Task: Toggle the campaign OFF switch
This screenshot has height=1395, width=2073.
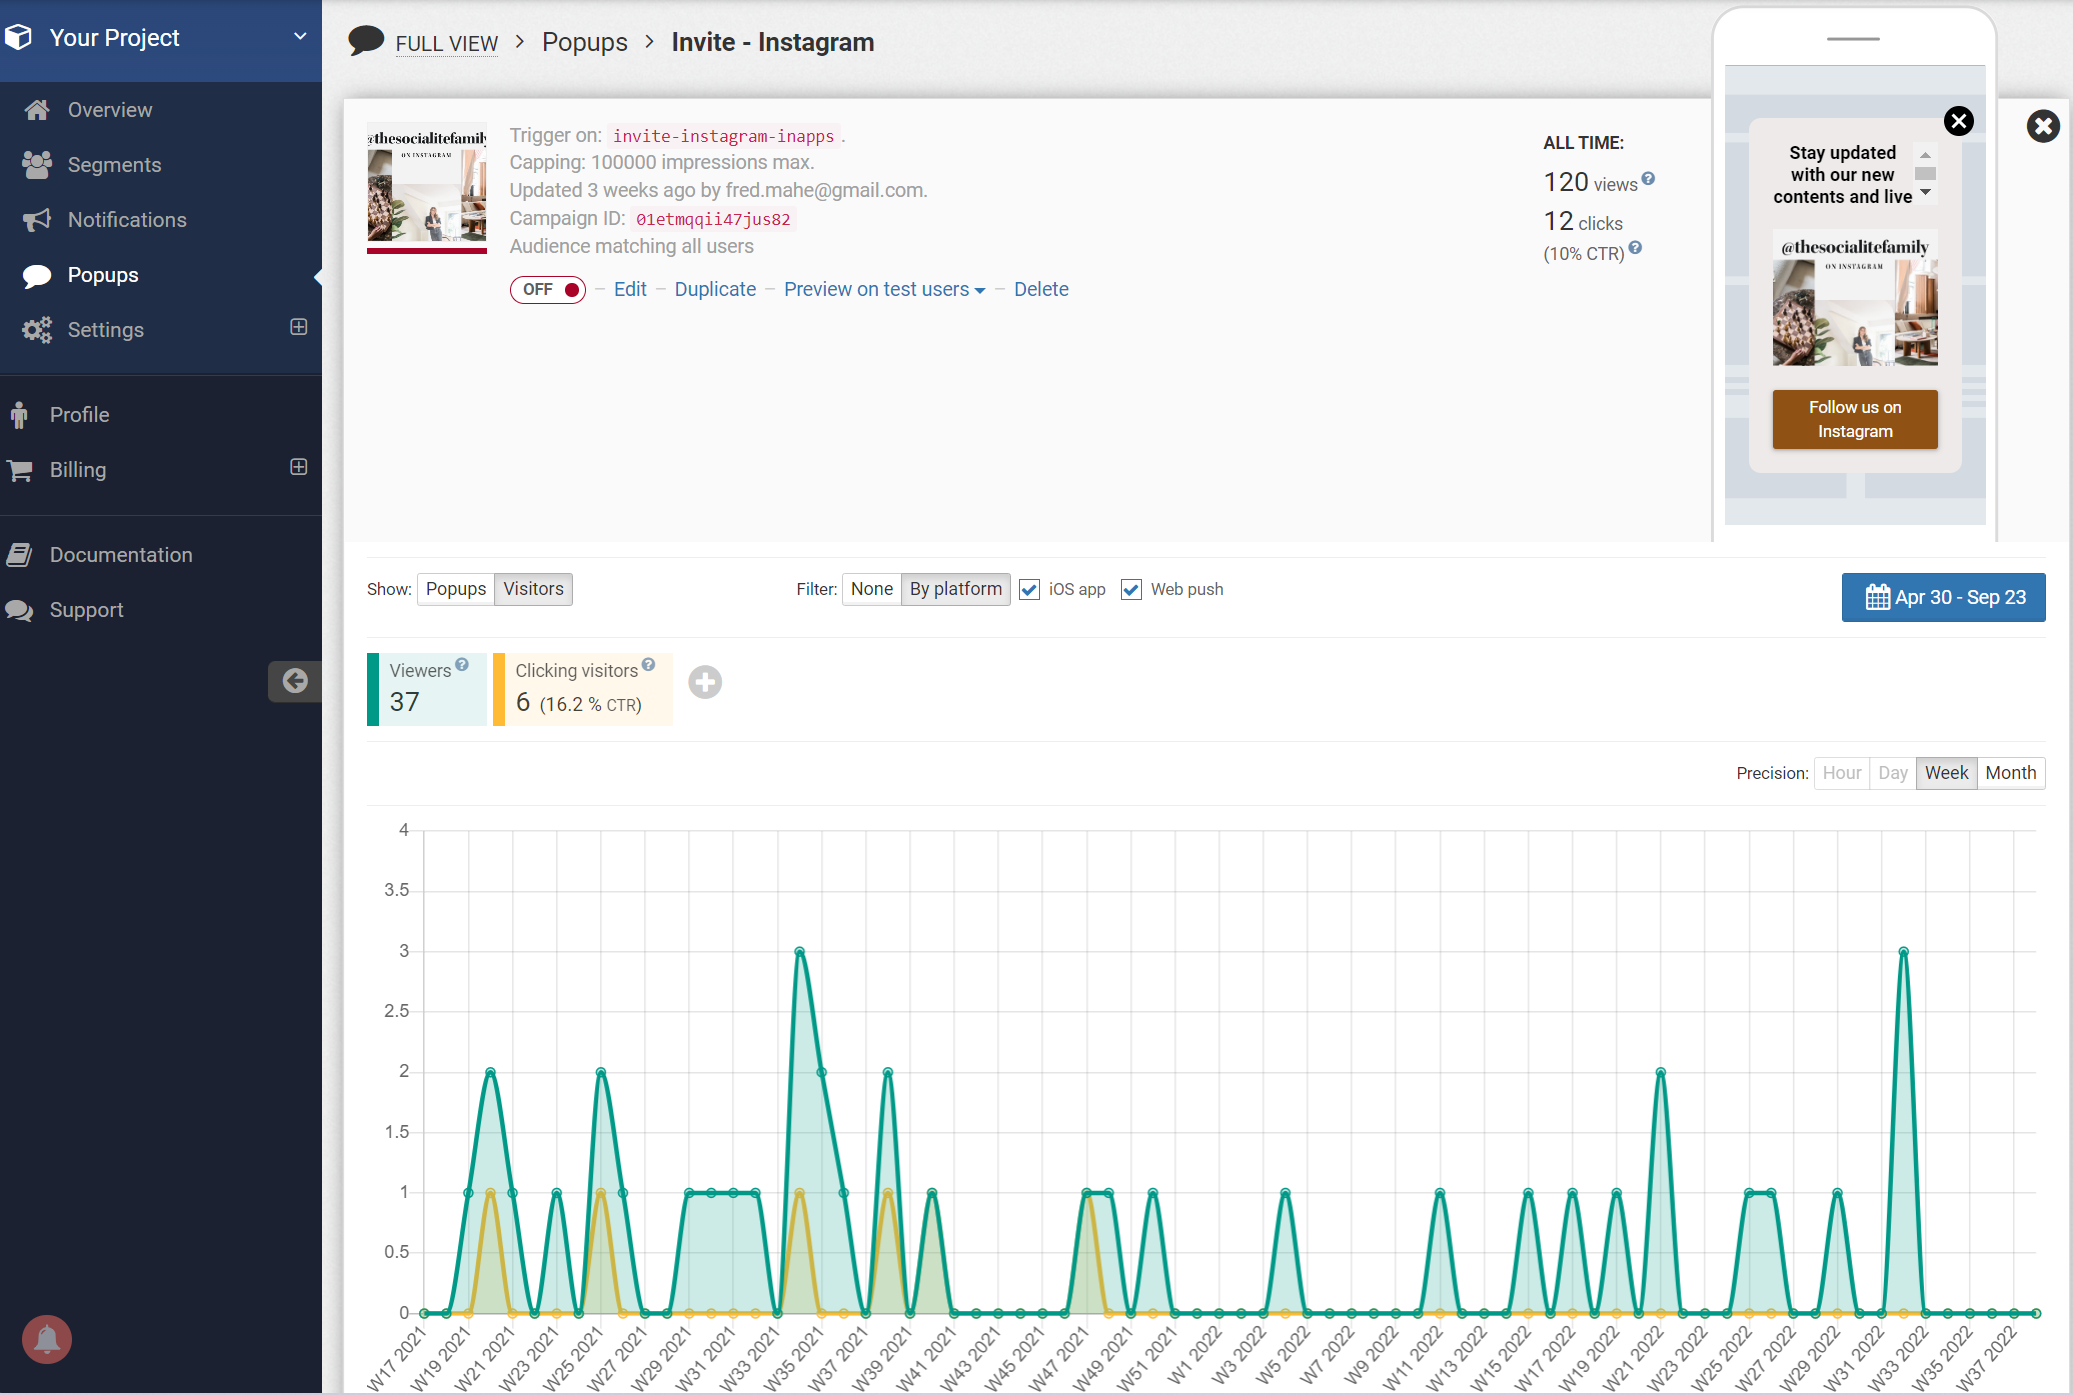Action: tap(548, 290)
